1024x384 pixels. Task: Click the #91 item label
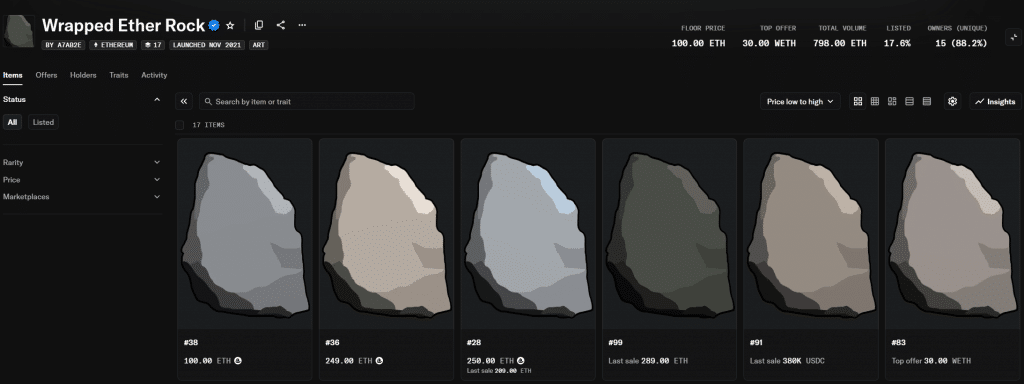click(x=756, y=342)
